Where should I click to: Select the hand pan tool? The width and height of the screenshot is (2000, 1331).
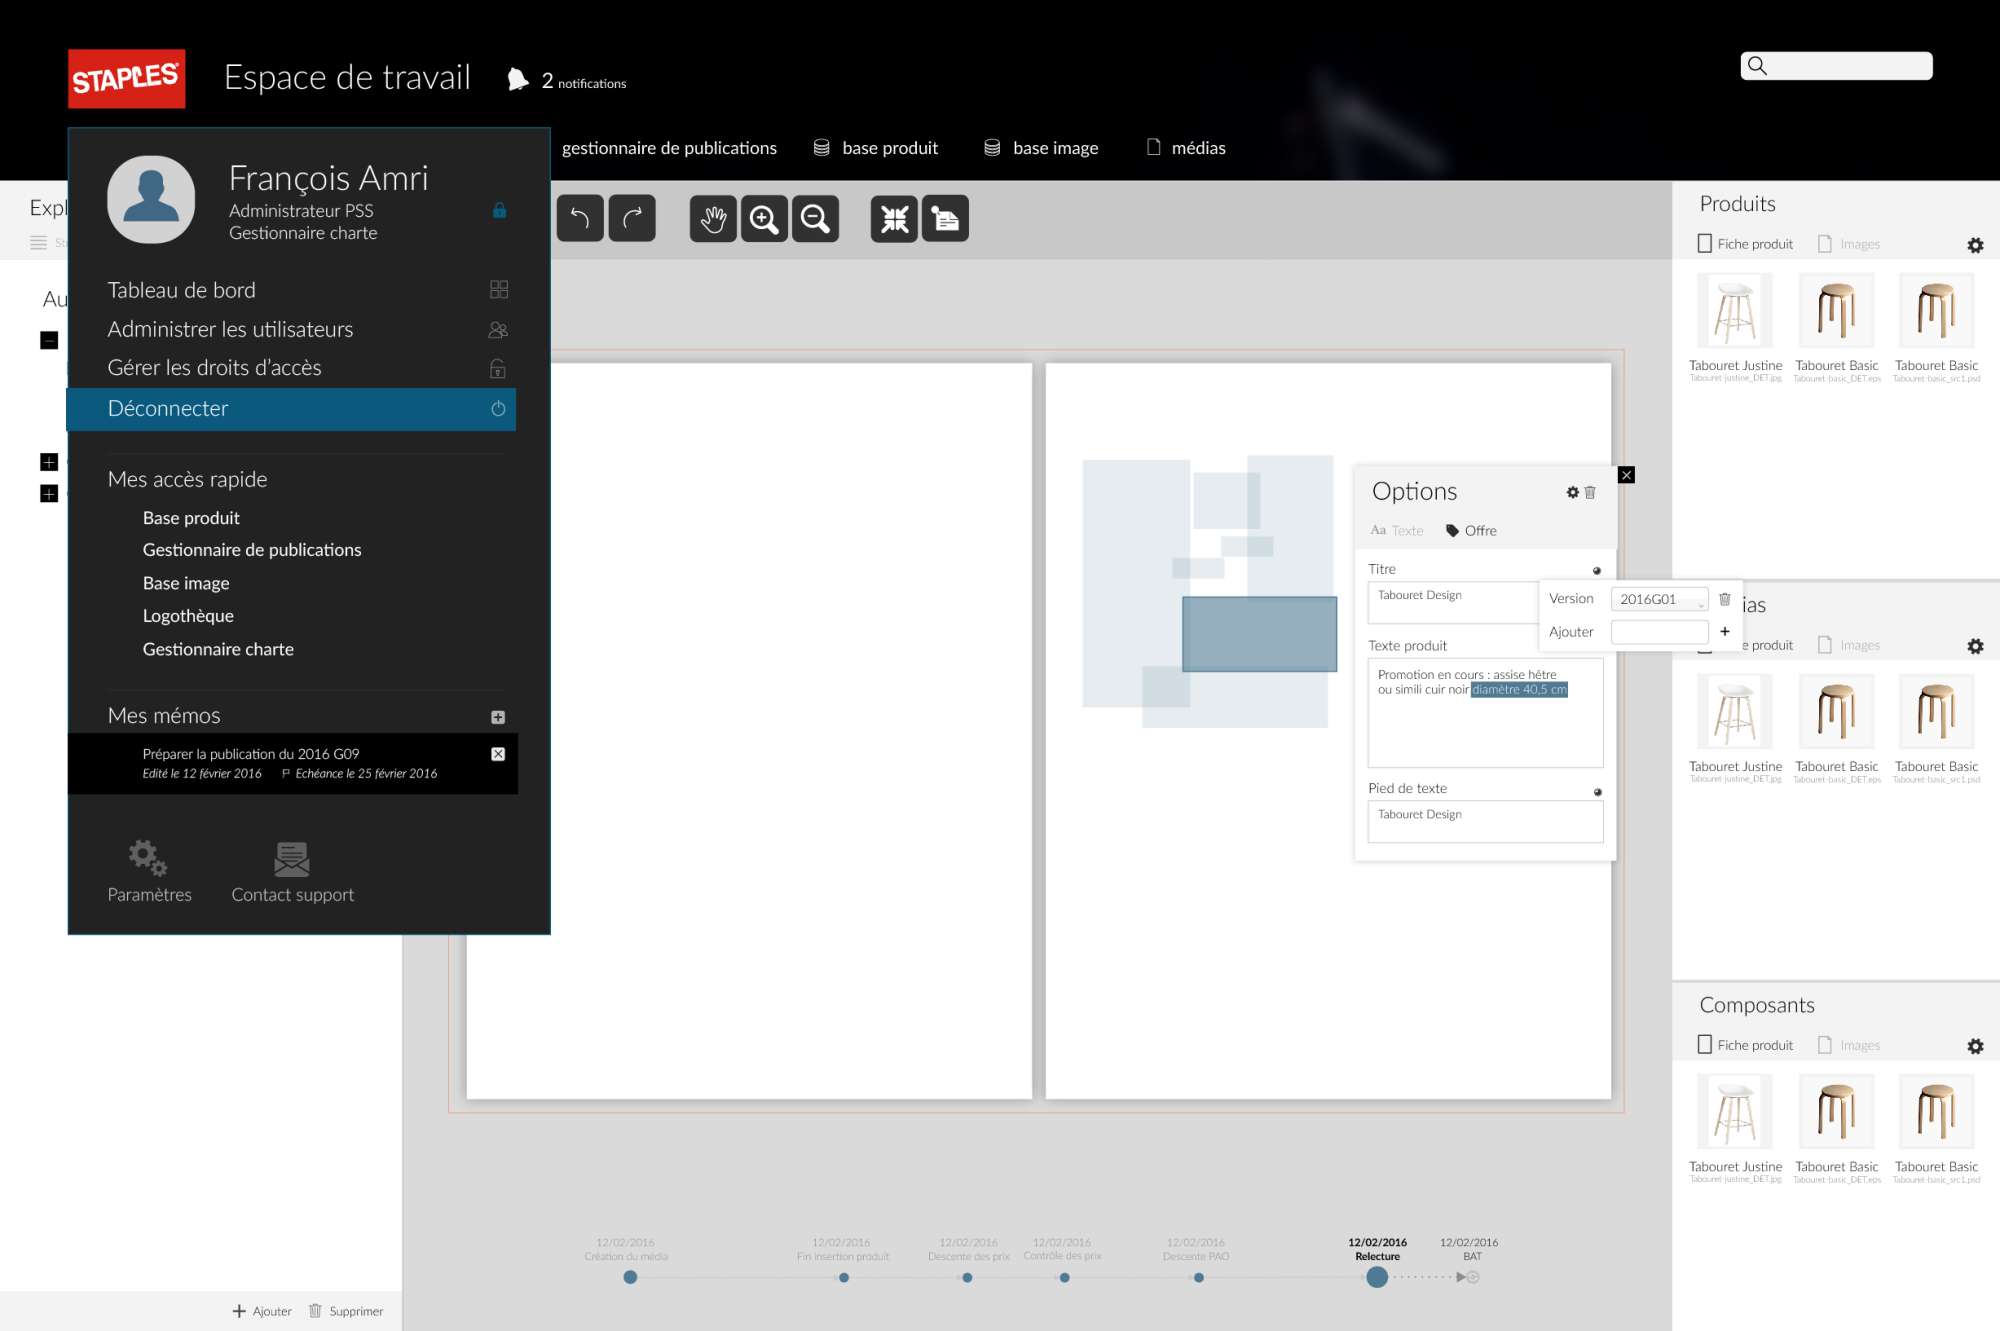pos(713,218)
